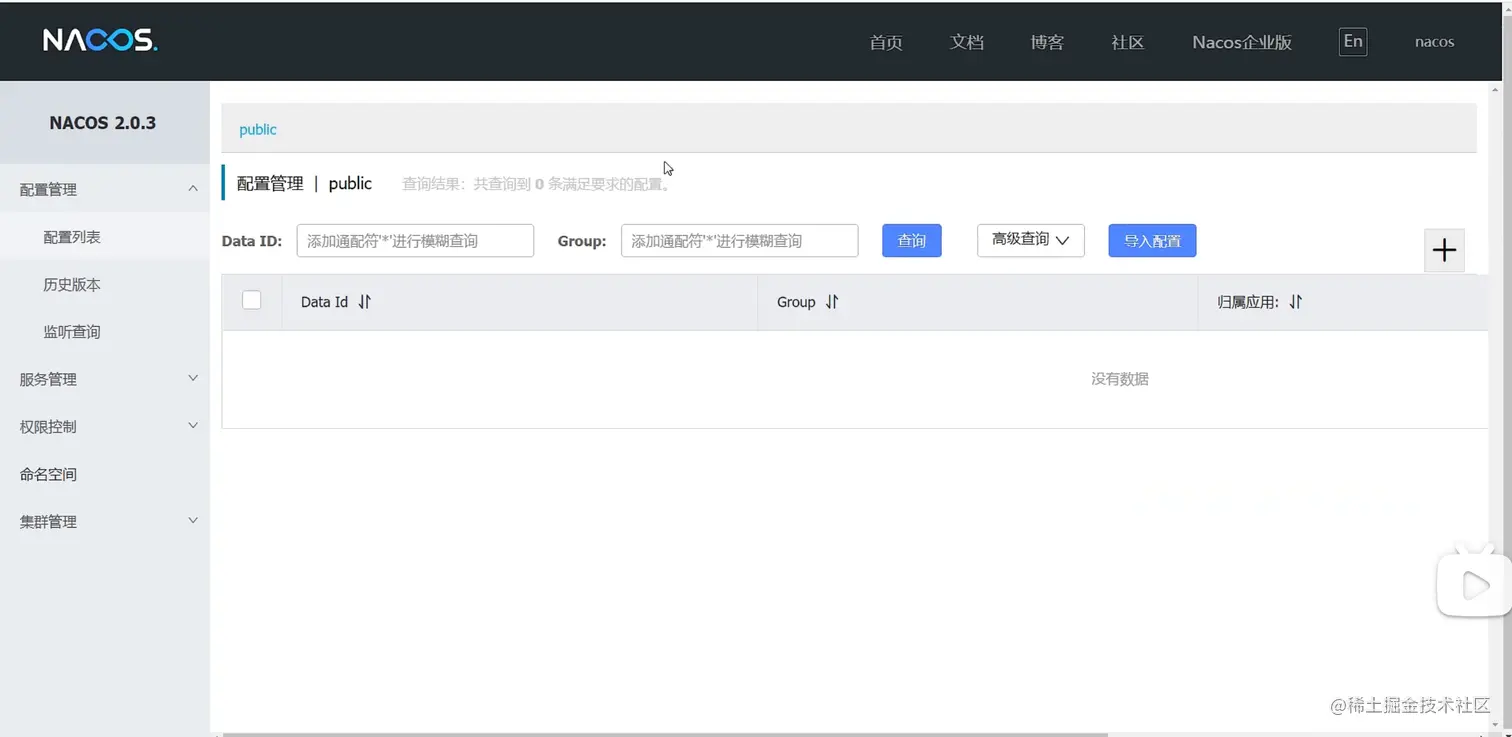Click the NACOS 2.0.3 version text

[103, 123]
